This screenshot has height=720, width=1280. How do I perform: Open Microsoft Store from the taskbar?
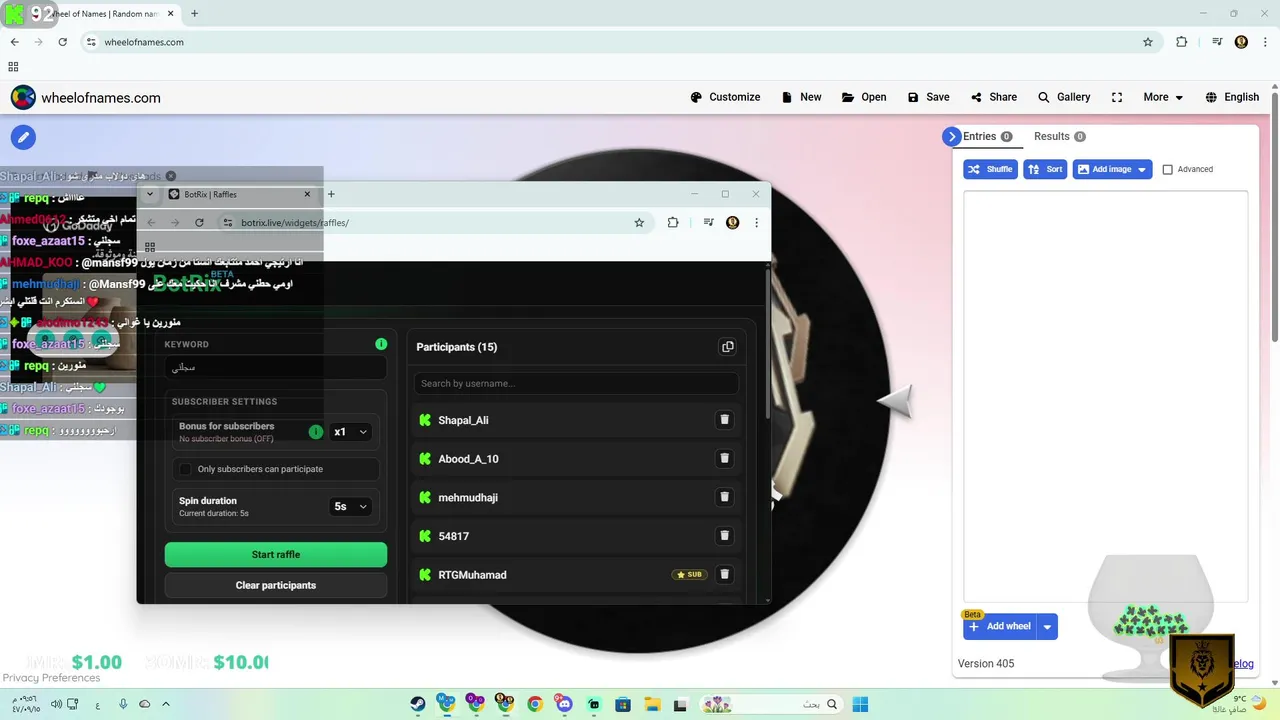(623, 704)
